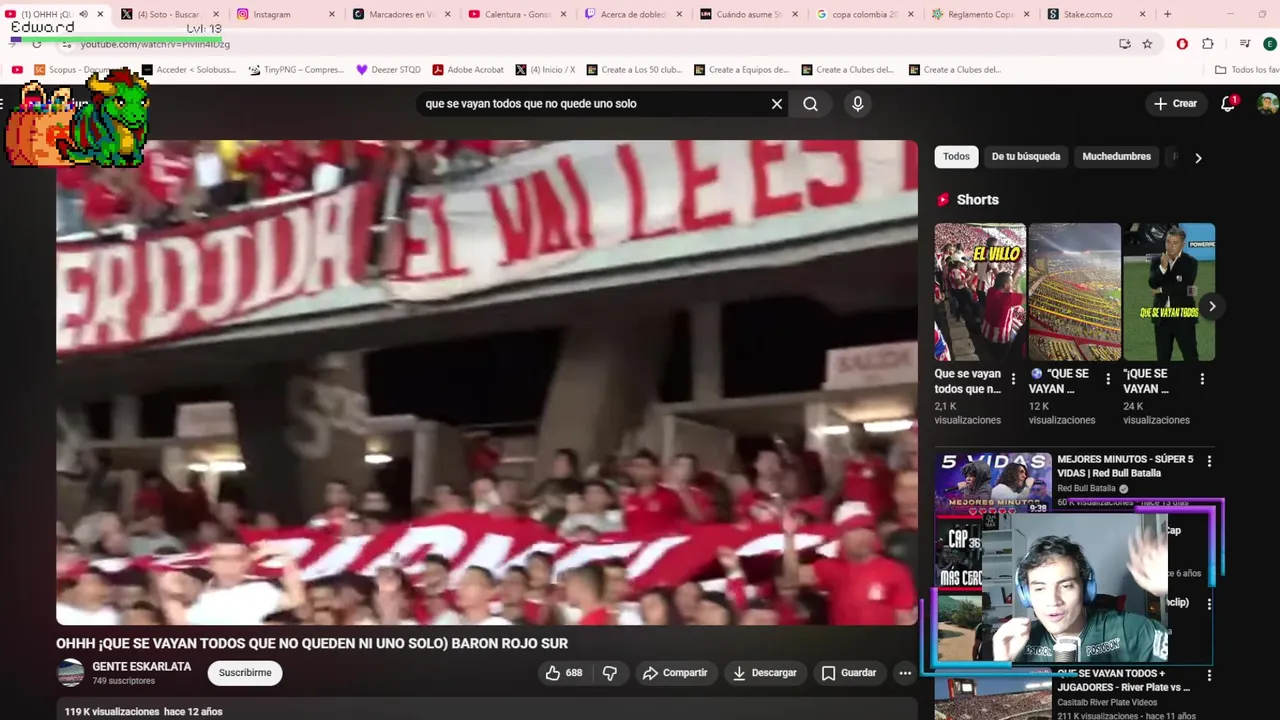
Task: Click Compartir to share the video
Action: [675, 673]
